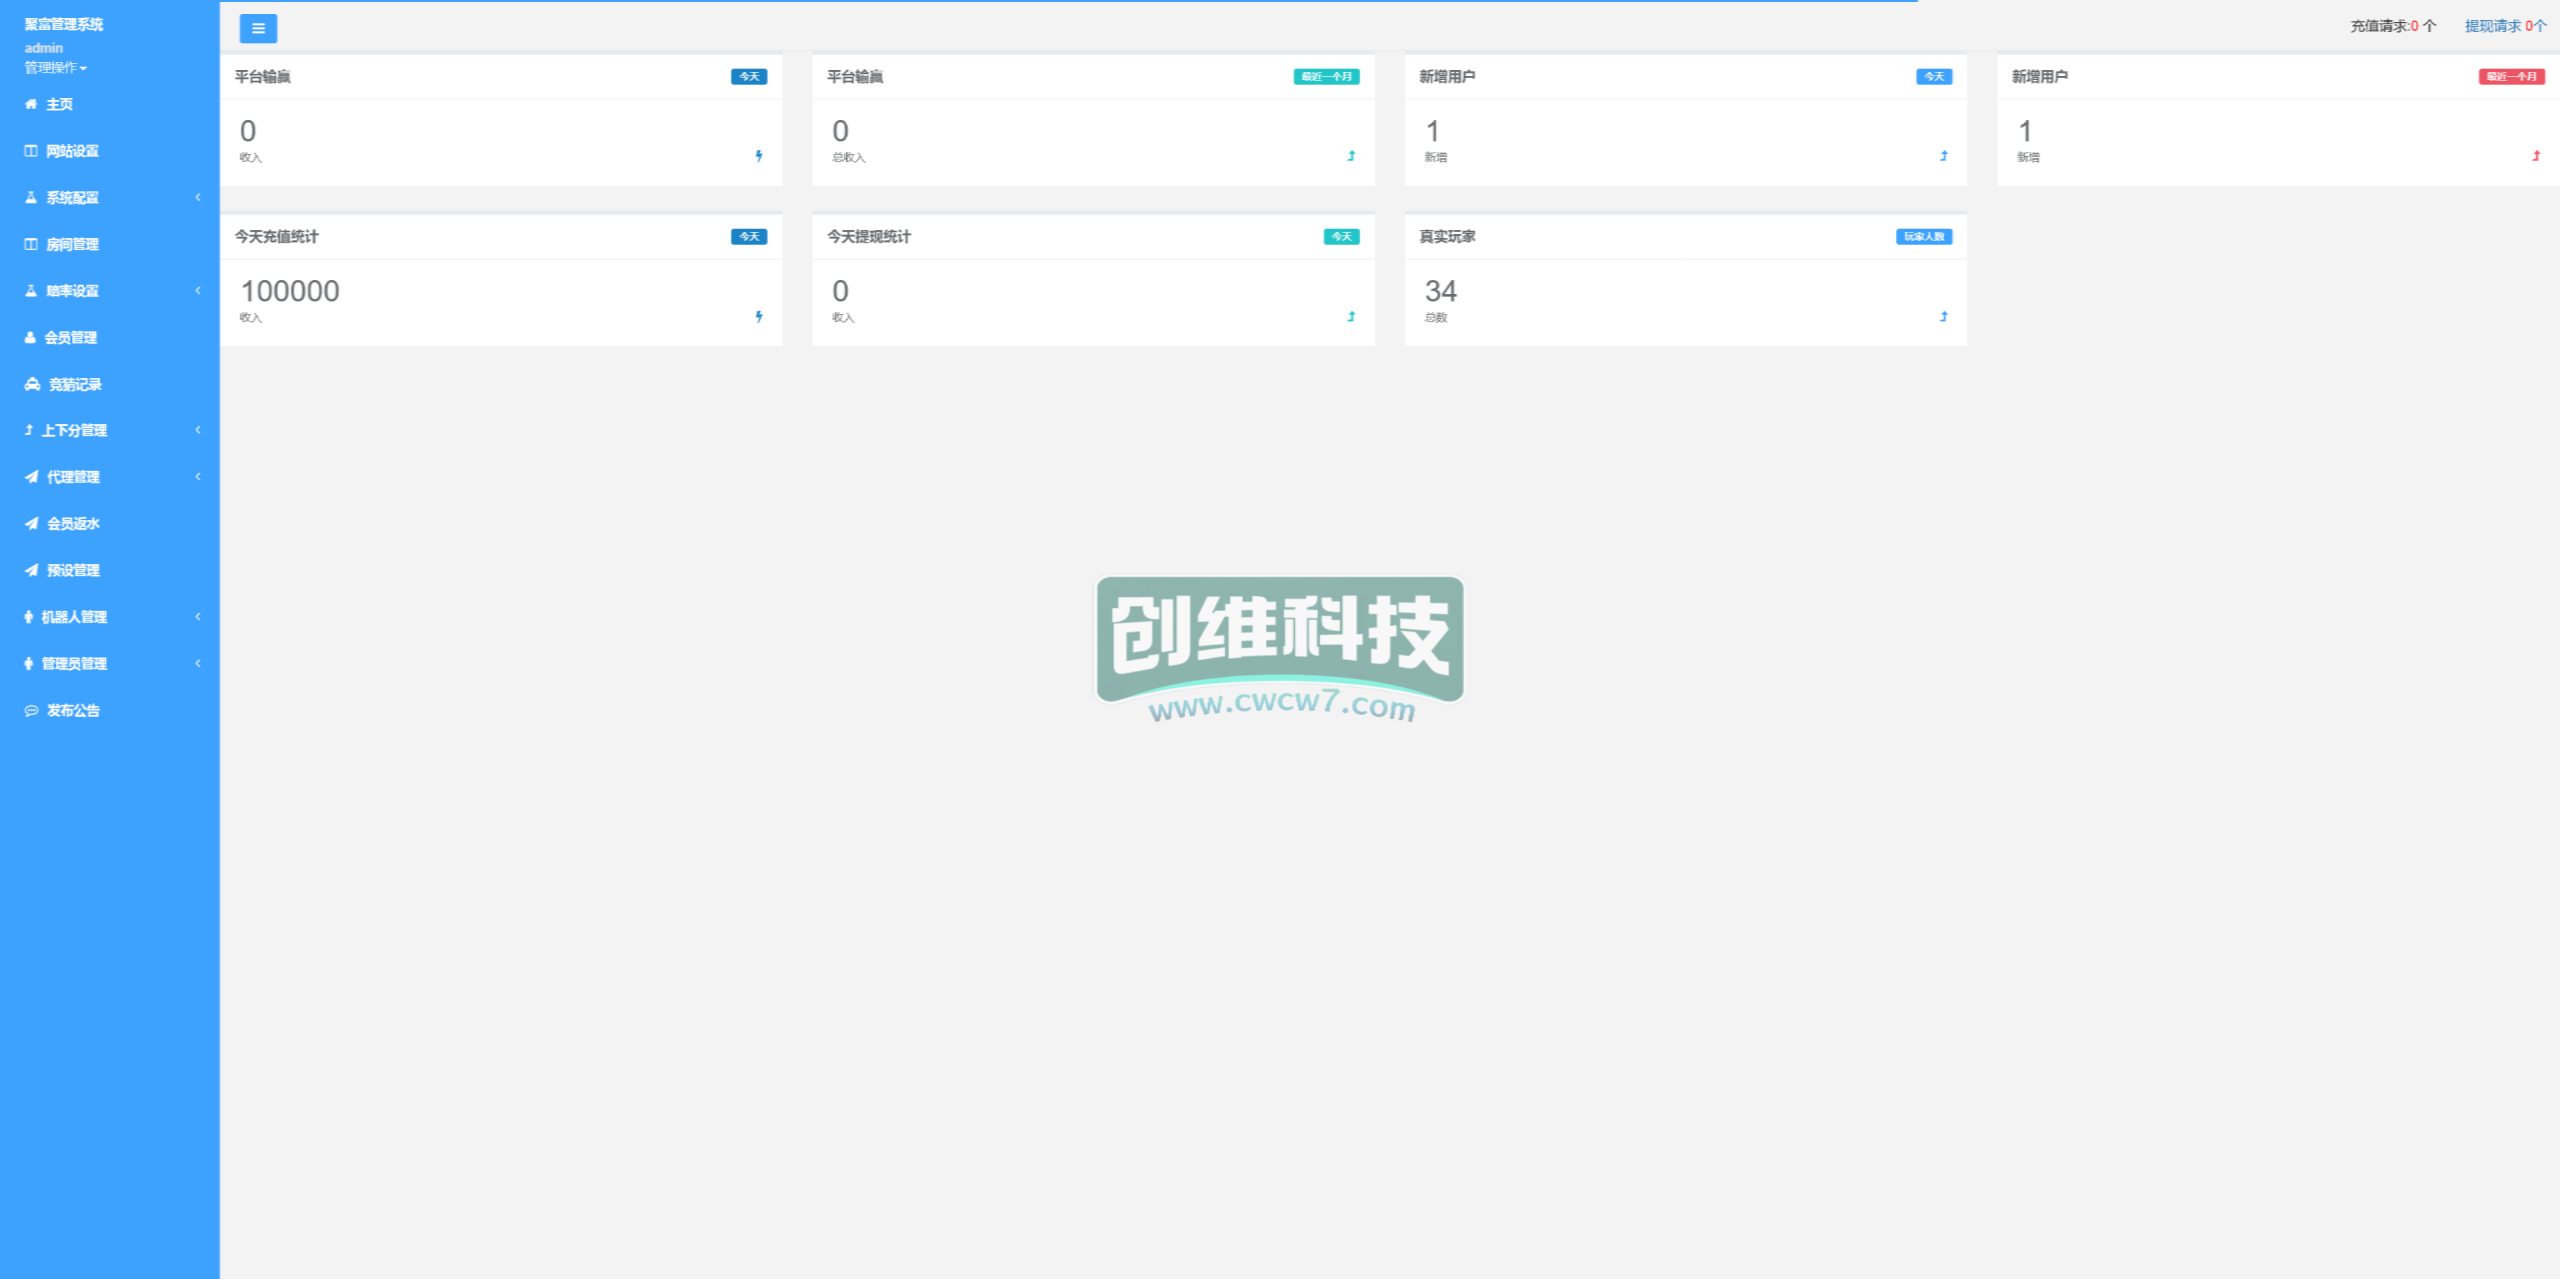Expand the 机器人管理 chevron

(x=198, y=616)
